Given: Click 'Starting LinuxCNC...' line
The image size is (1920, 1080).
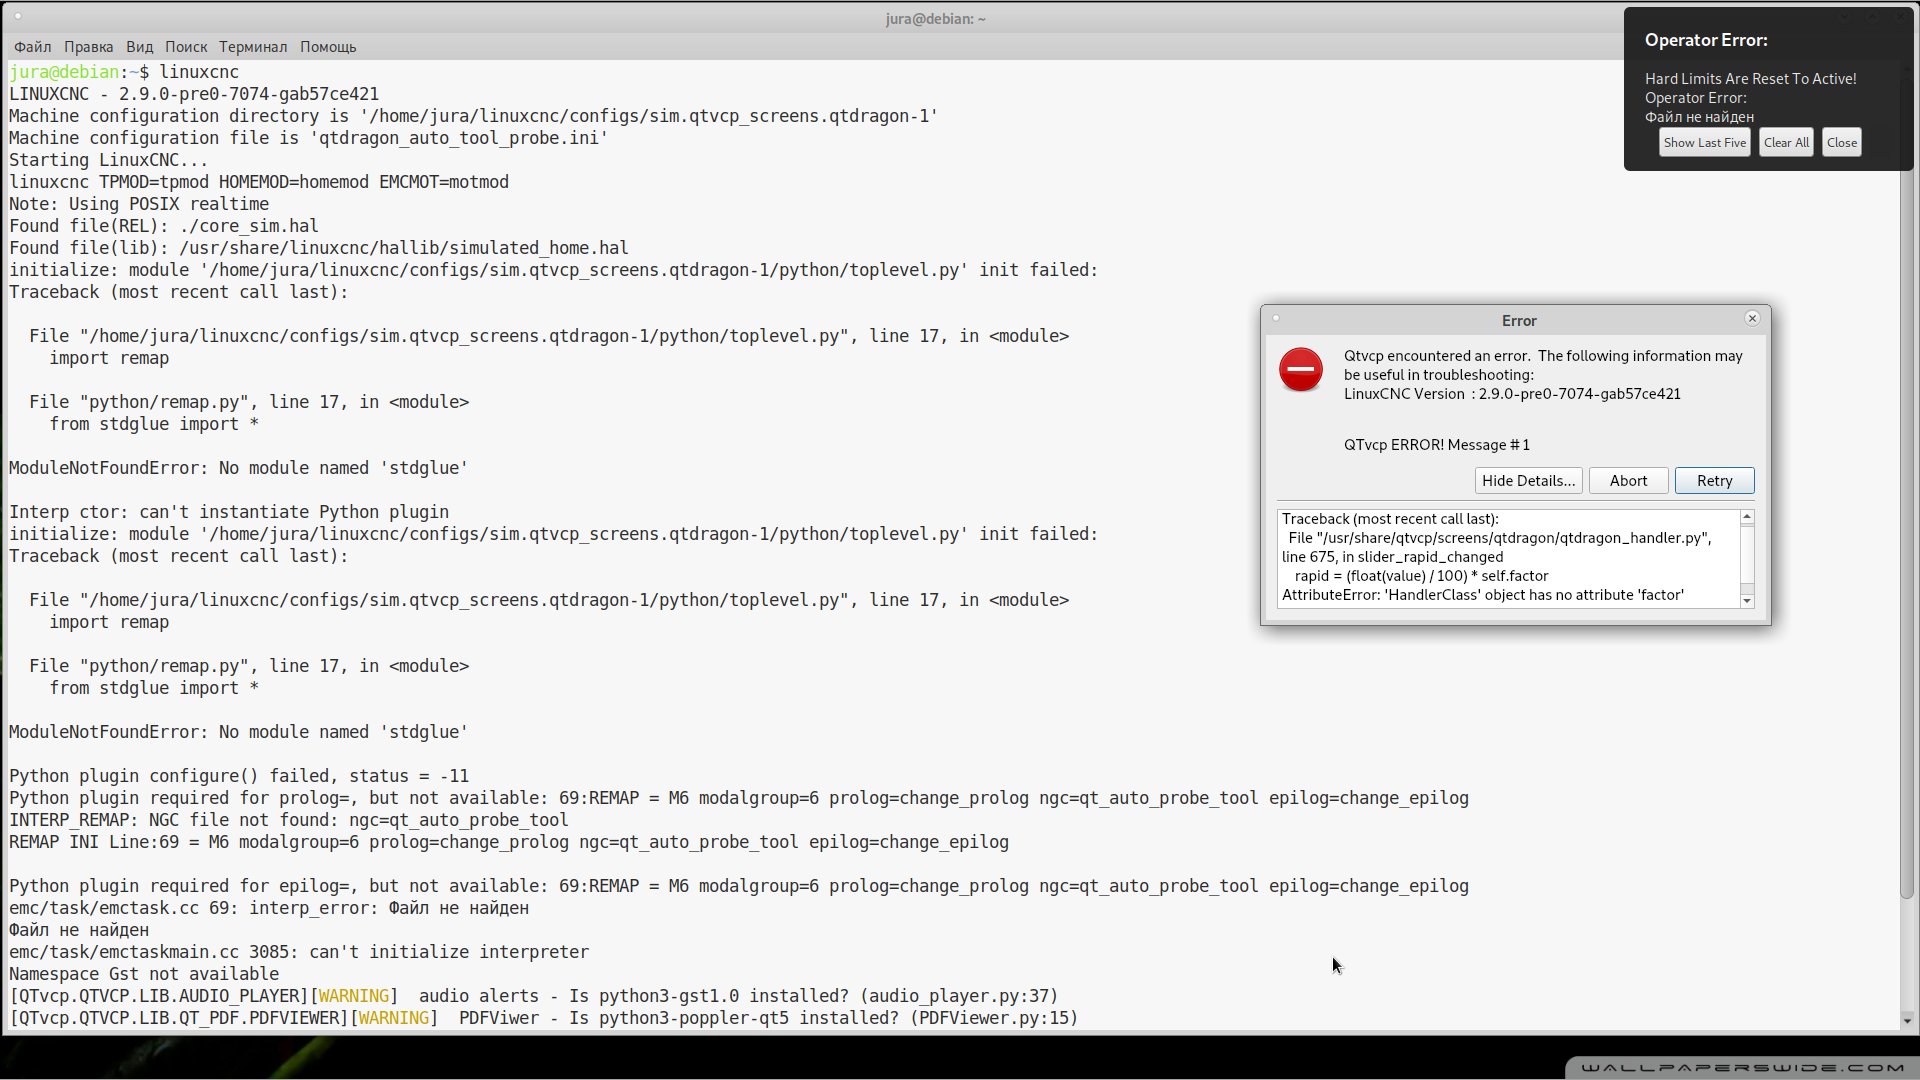Looking at the screenshot, I should (x=109, y=160).
